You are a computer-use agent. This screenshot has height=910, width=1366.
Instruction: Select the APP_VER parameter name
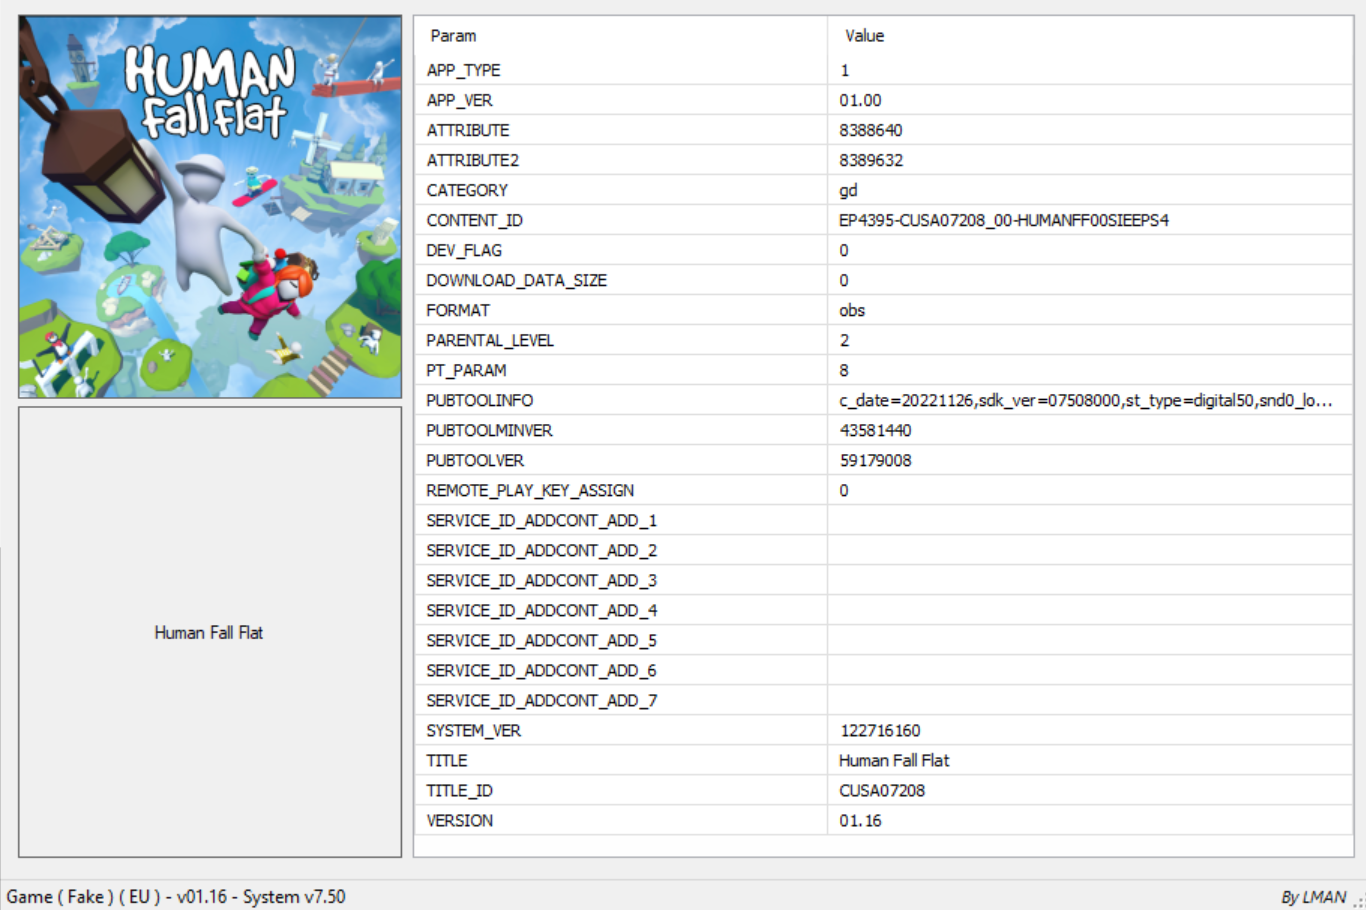point(460,100)
